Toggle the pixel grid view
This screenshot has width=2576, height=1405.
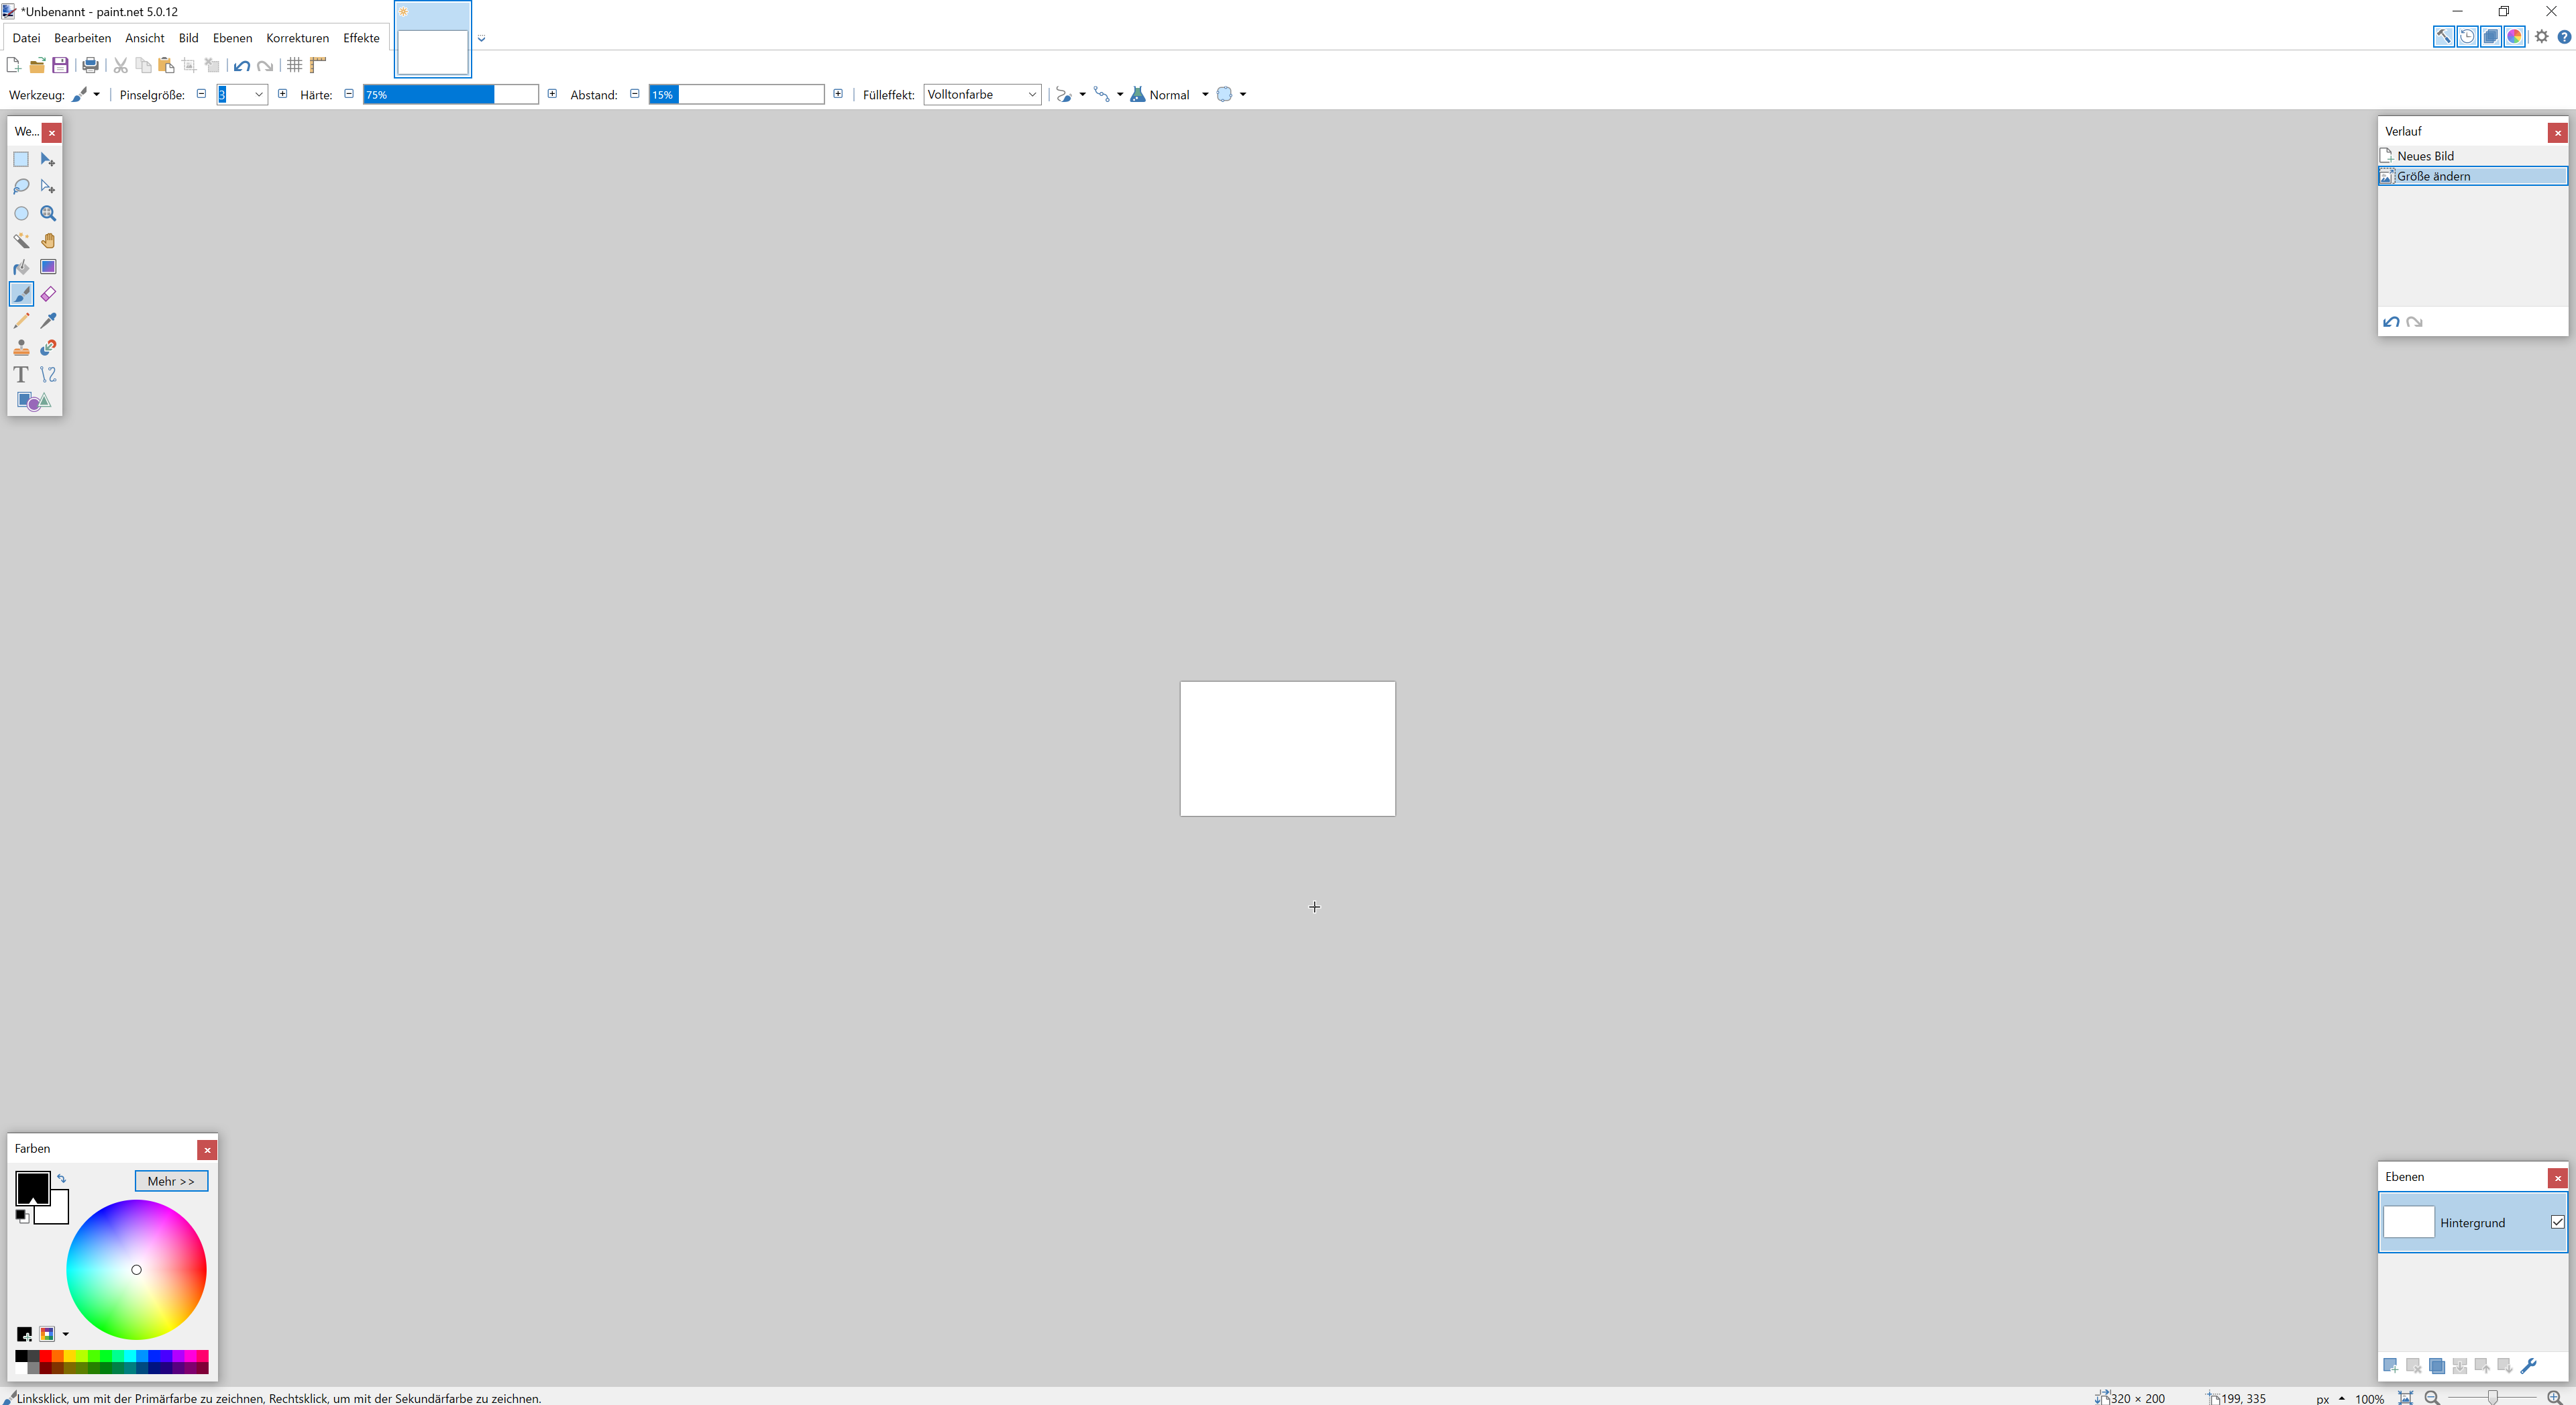pyautogui.click(x=295, y=65)
